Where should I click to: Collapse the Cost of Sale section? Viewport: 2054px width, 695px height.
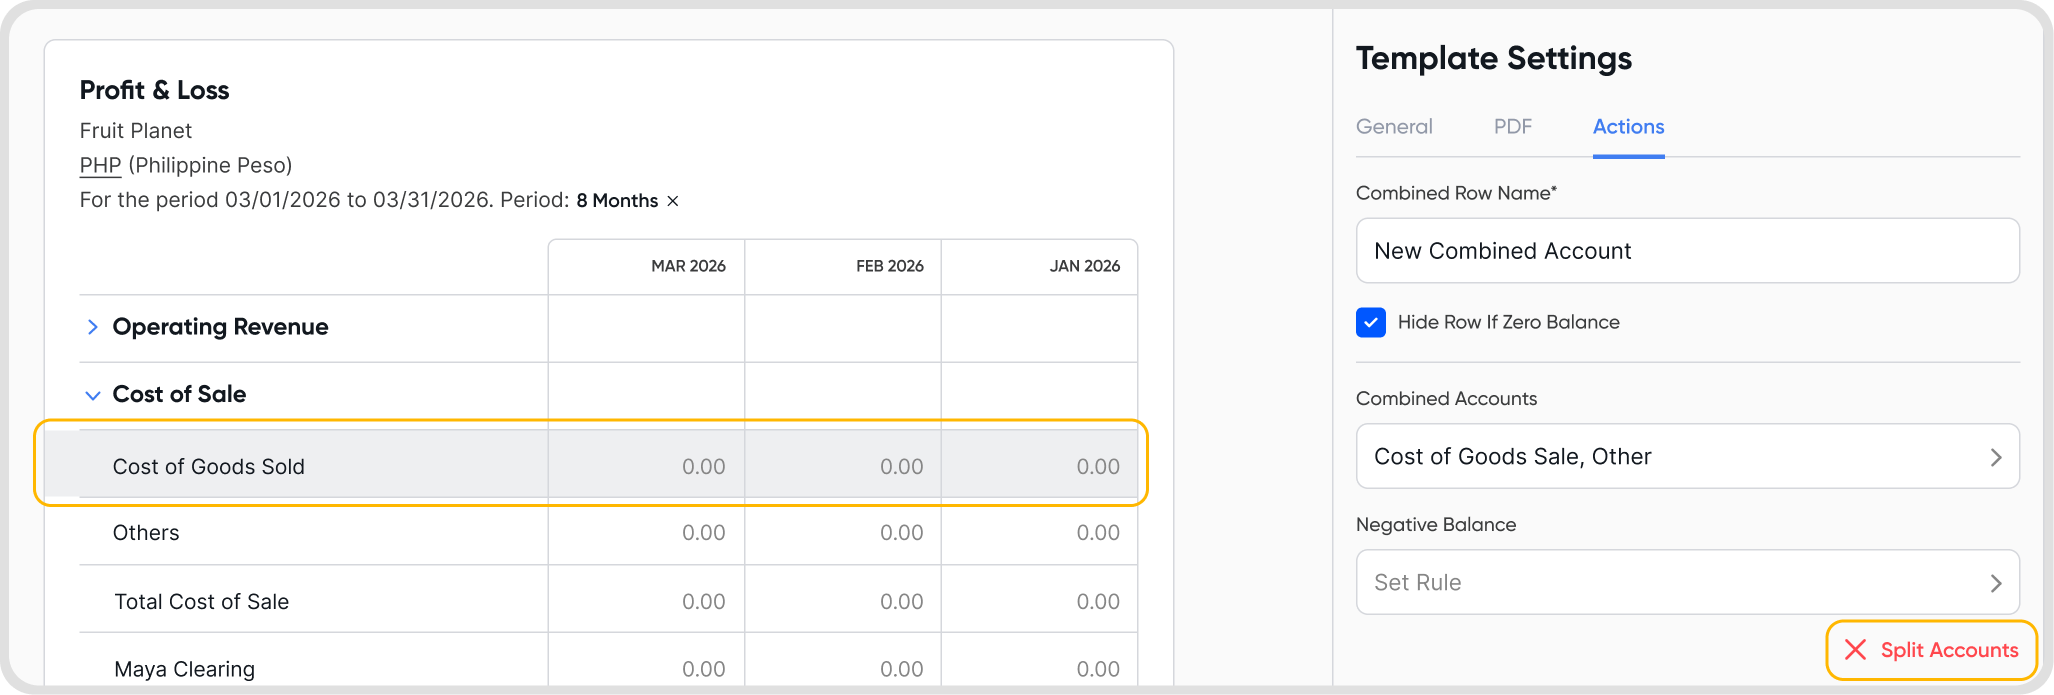[92, 395]
